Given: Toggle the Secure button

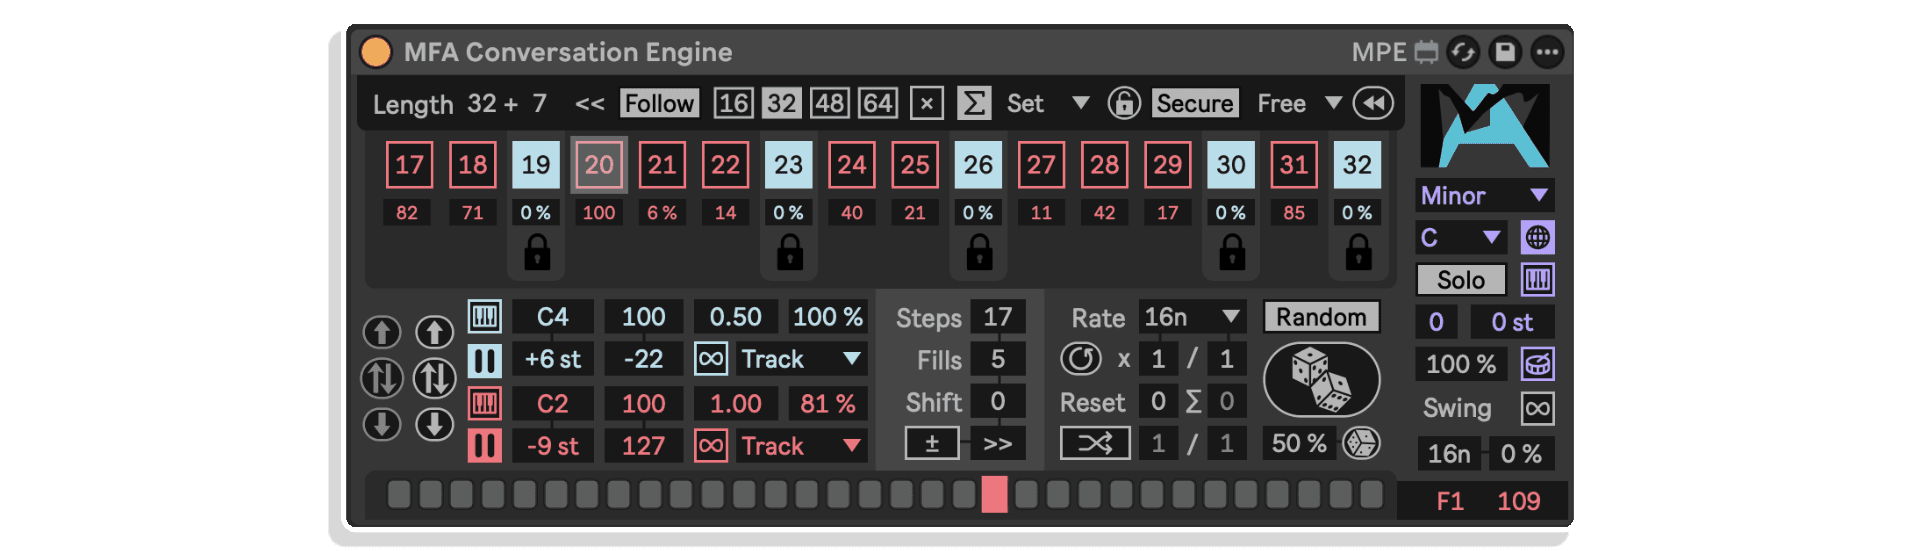Looking at the screenshot, I should [1195, 104].
